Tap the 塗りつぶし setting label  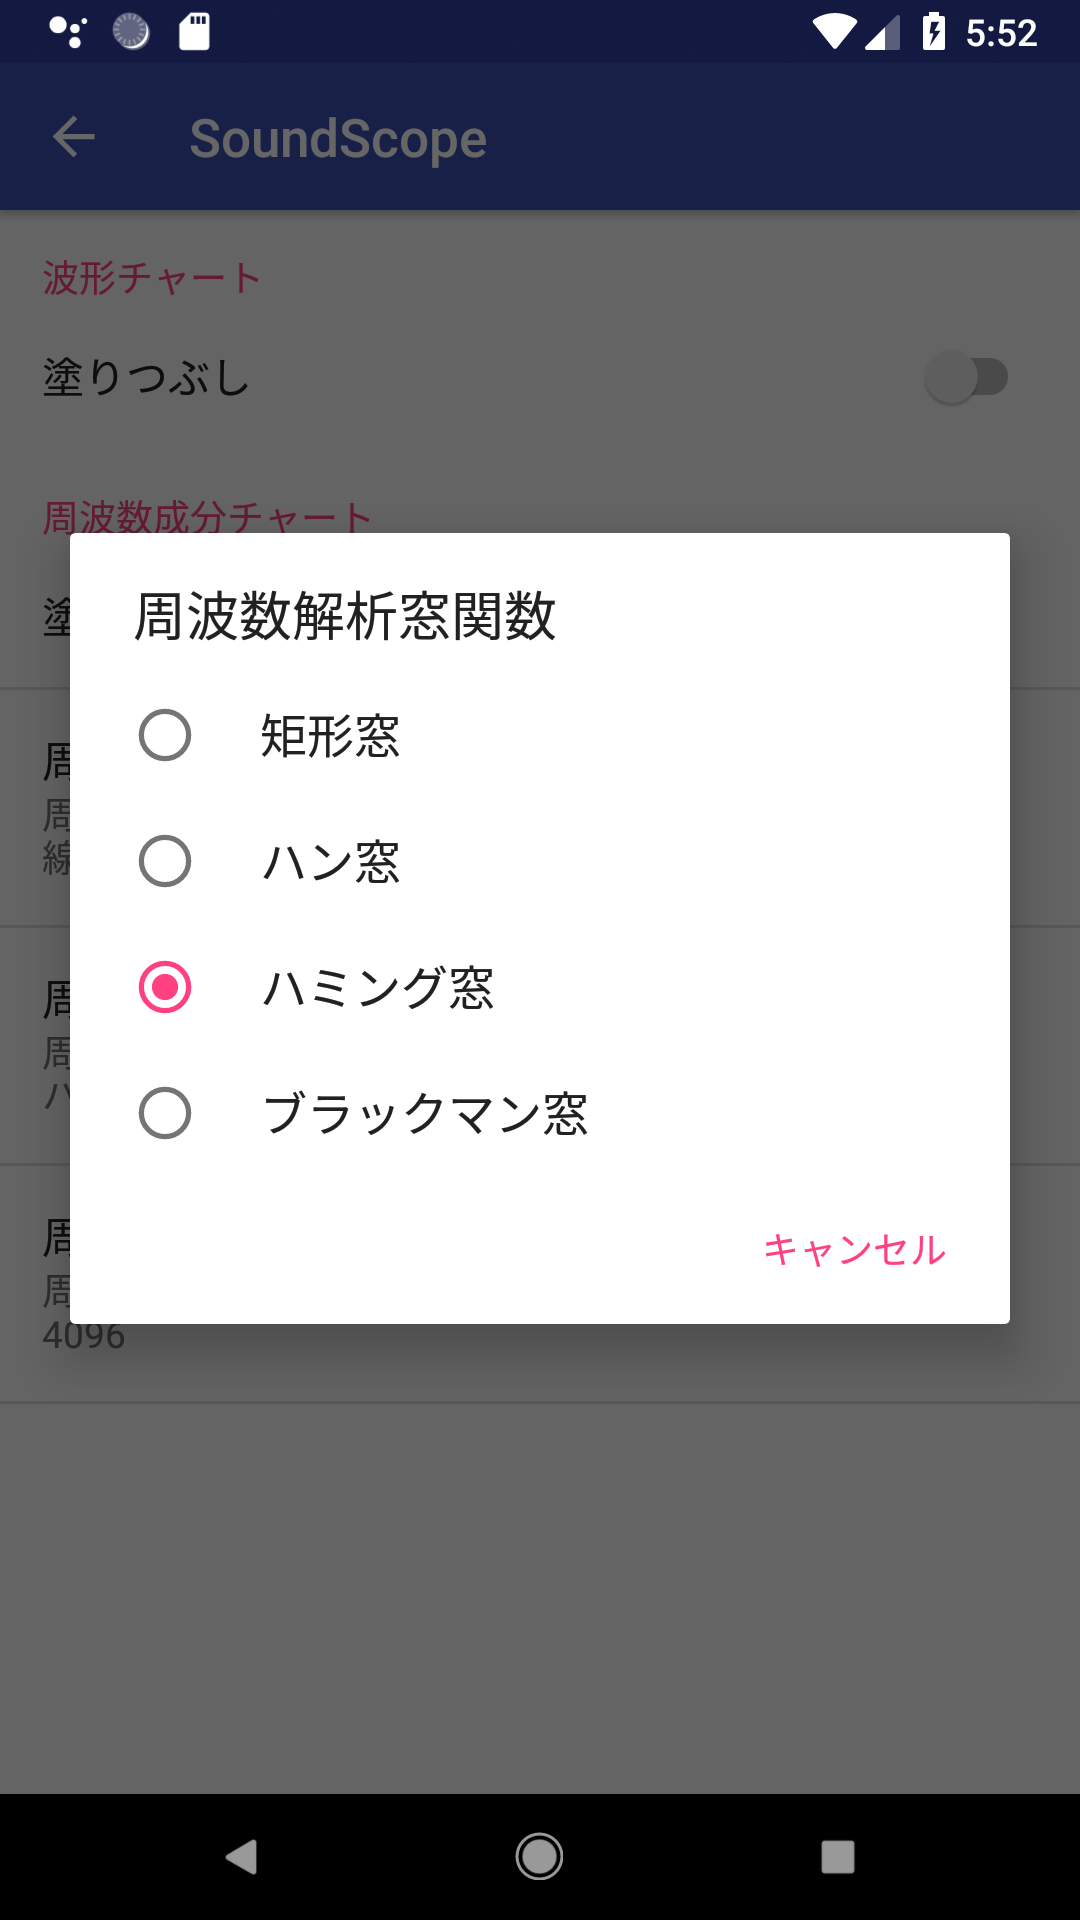point(146,378)
